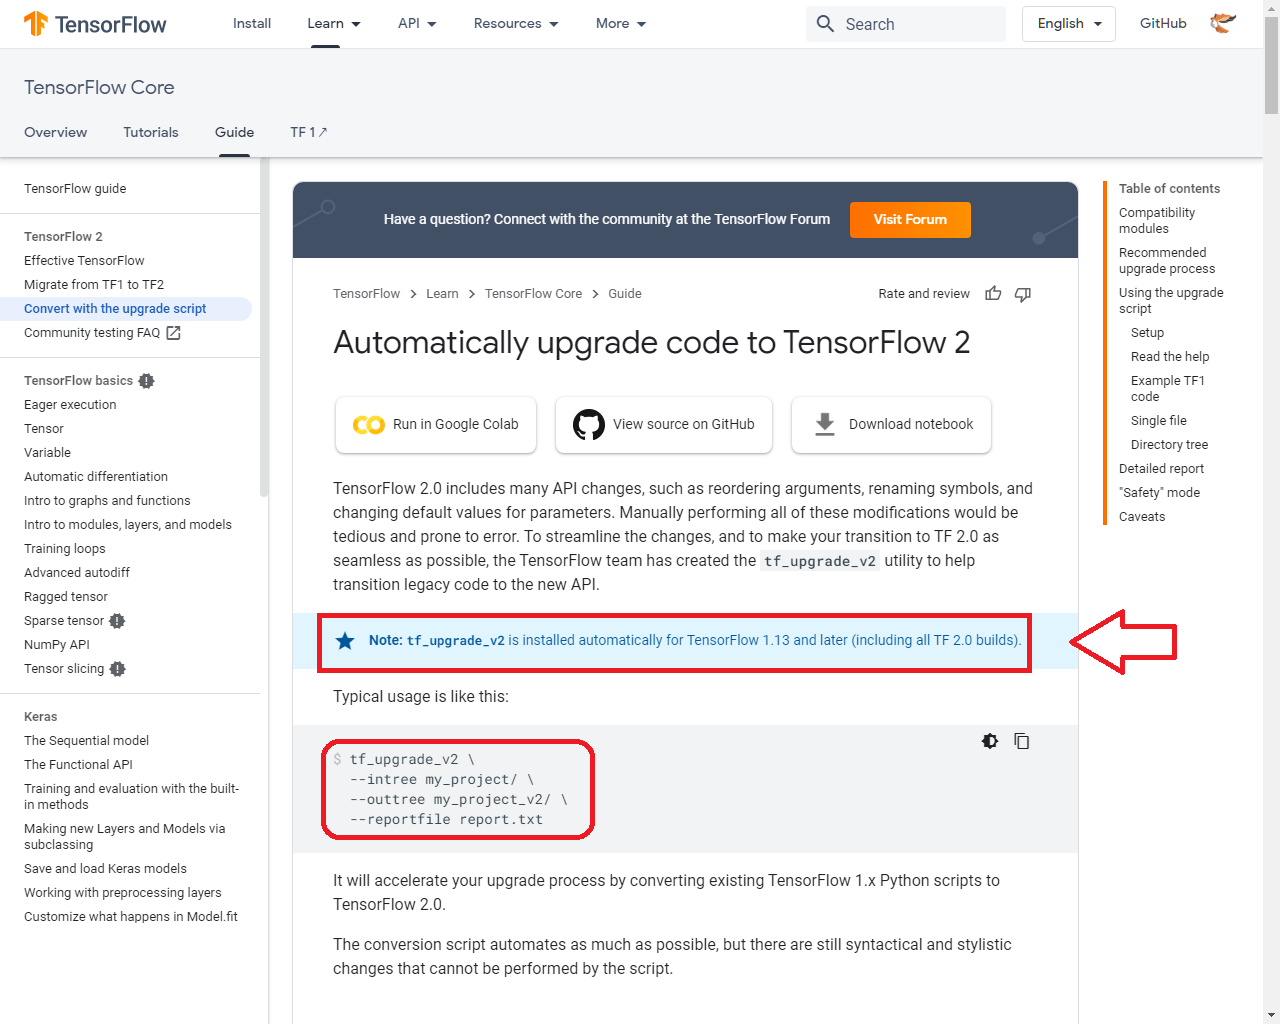
Task: Open The Sequential model guide
Action: (x=86, y=741)
